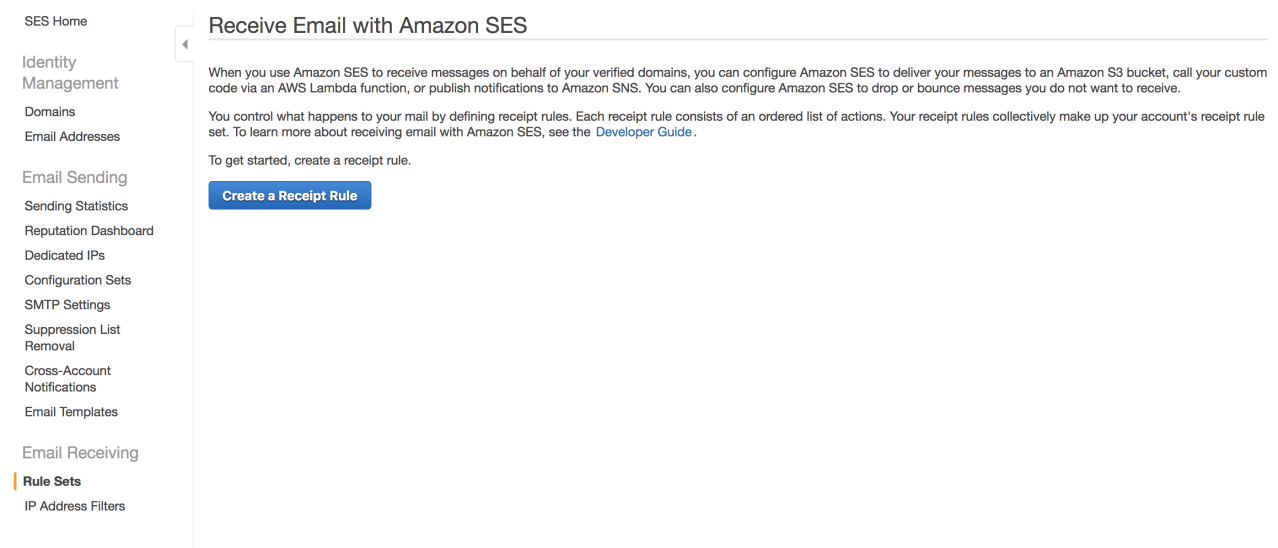View Sending Statistics
The image size is (1278, 548).
tap(76, 206)
